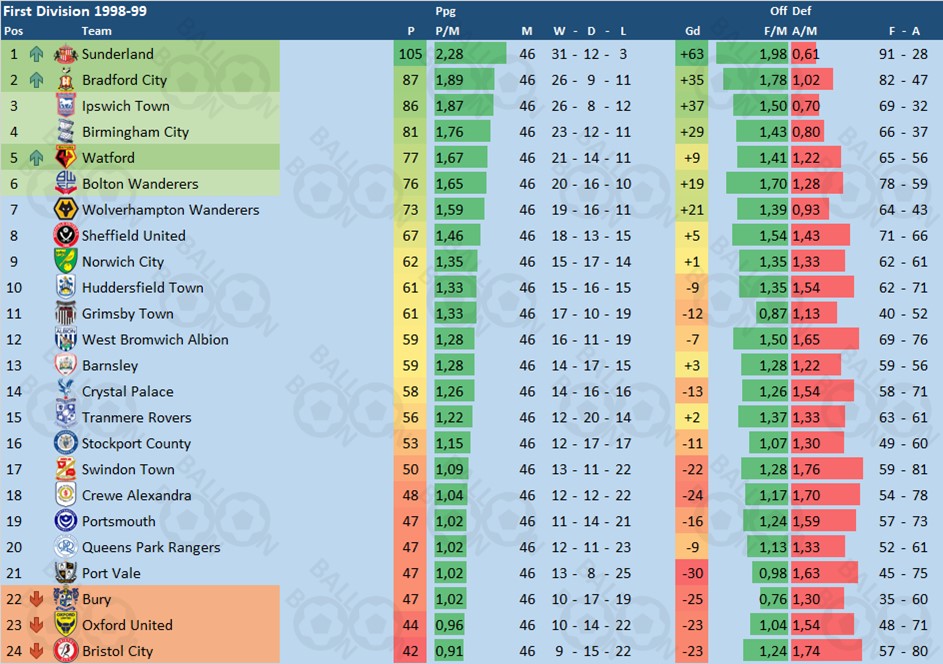Click Port Vale's -30 goal difference cell
Screen dimensions: 943x664
point(692,573)
